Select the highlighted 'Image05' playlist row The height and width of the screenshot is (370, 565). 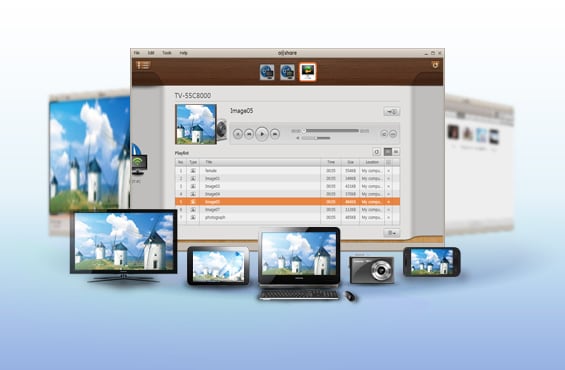[x=288, y=202]
